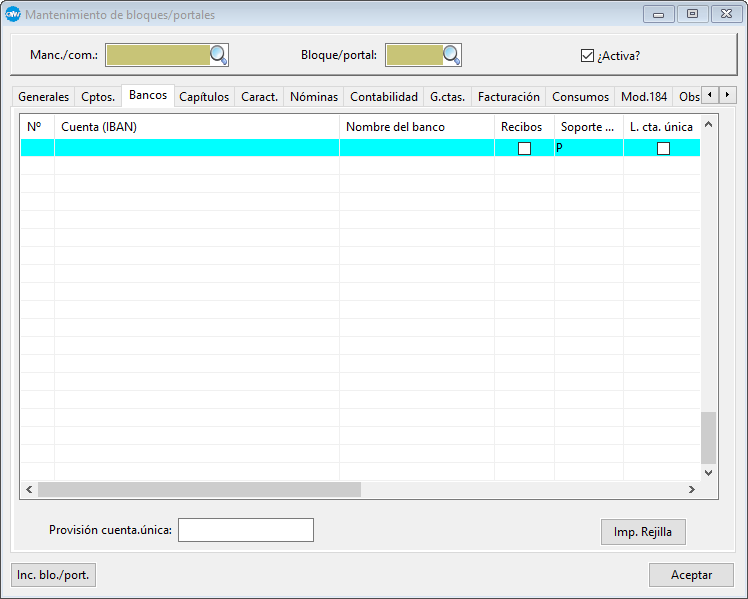Image resolution: width=748 pixels, height=599 pixels.
Task: Click the grid's scroll up arrow
Action: (708, 125)
